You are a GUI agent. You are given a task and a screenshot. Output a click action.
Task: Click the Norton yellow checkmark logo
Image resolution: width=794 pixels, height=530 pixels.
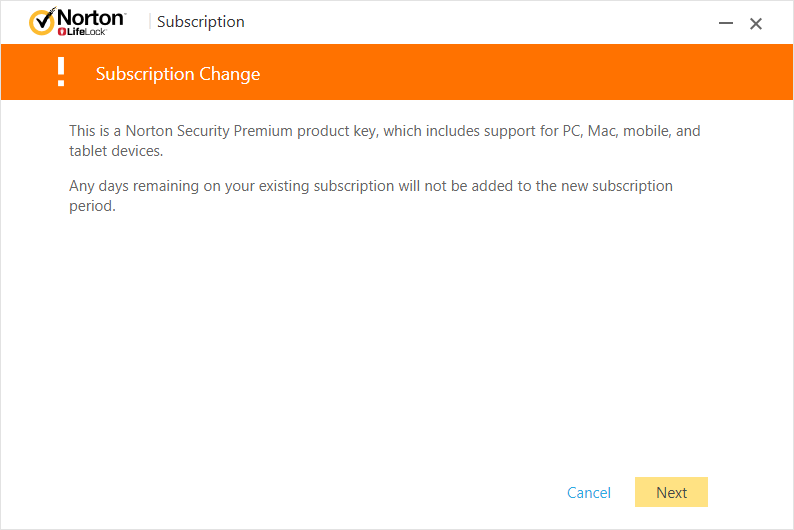pos(42,22)
